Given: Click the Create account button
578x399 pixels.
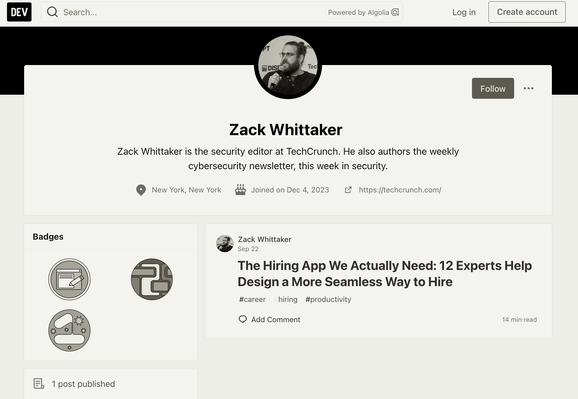Looking at the screenshot, I should (527, 12).
